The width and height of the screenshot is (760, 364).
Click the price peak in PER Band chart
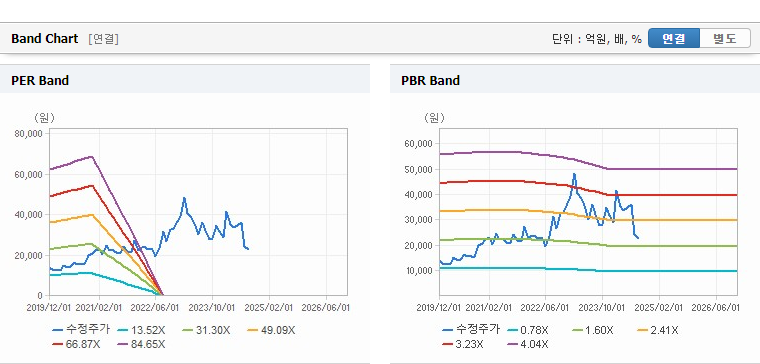pyautogui.click(x=184, y=198)
